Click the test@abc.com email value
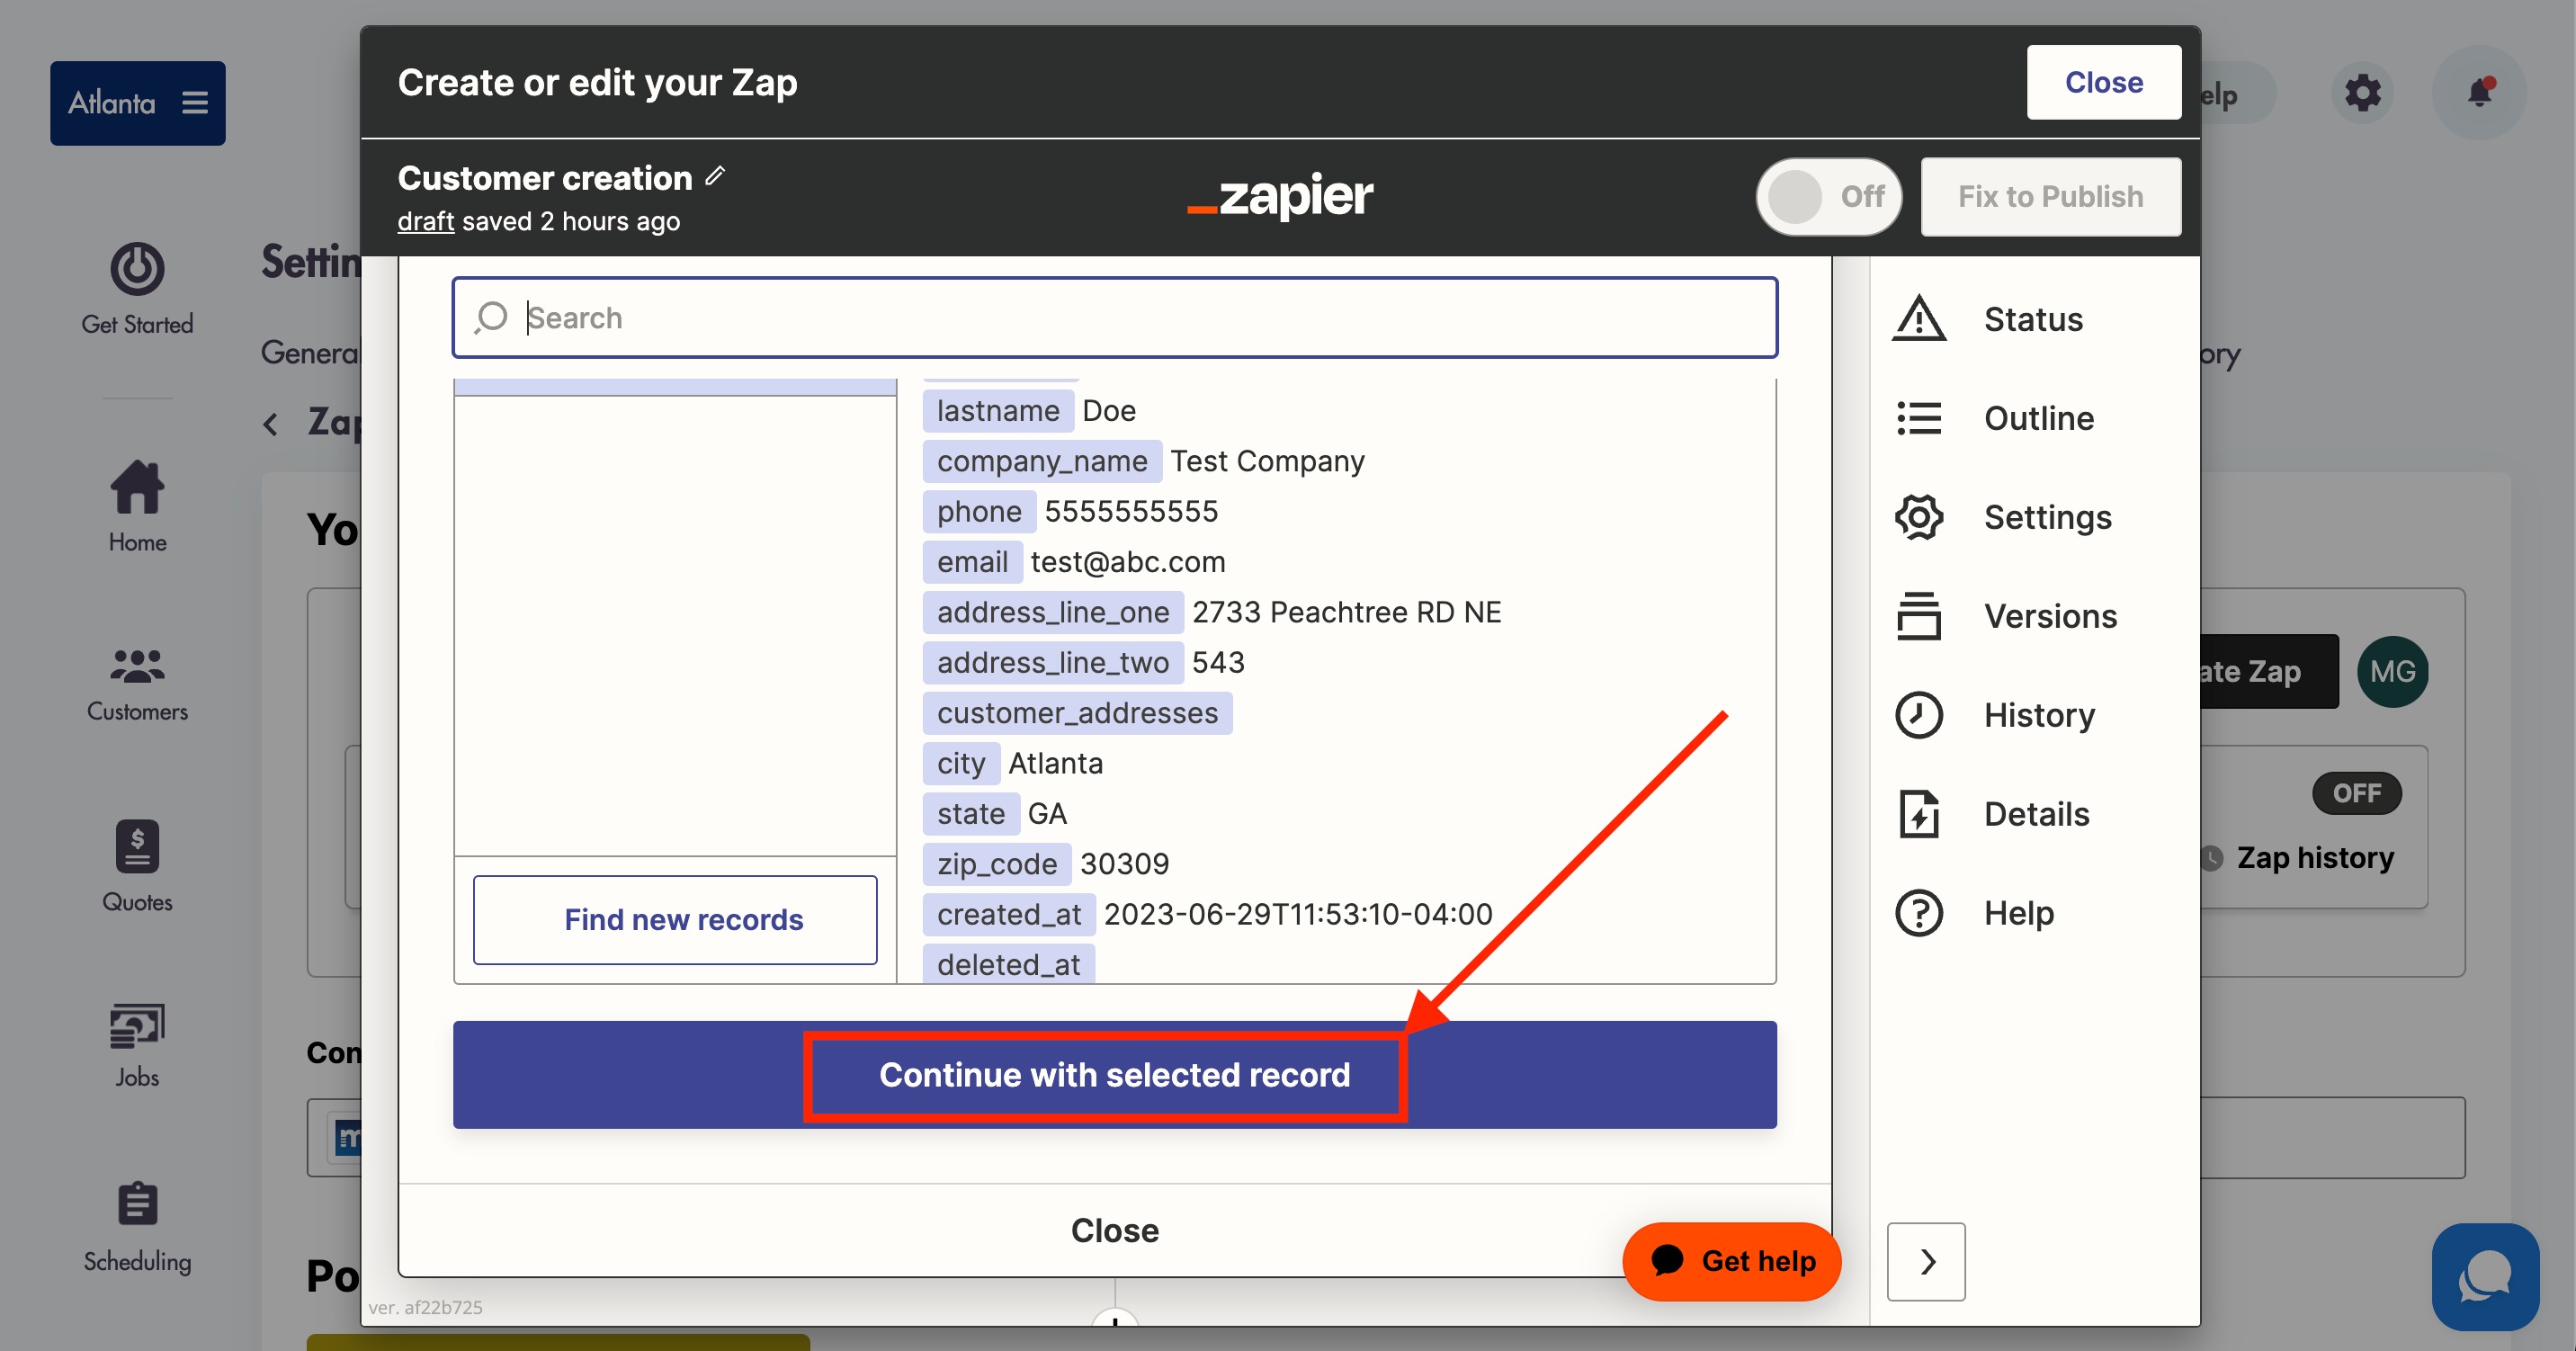The width and height of the screenshot is (2576, 1351). click(x=1127, y=561)
